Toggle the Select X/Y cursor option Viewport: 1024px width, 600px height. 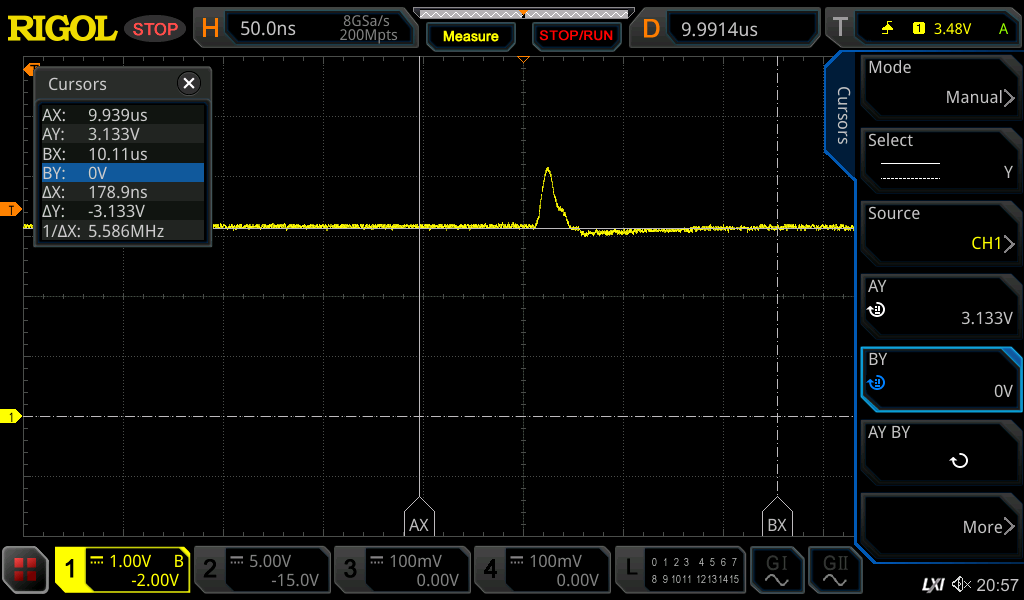941,159
